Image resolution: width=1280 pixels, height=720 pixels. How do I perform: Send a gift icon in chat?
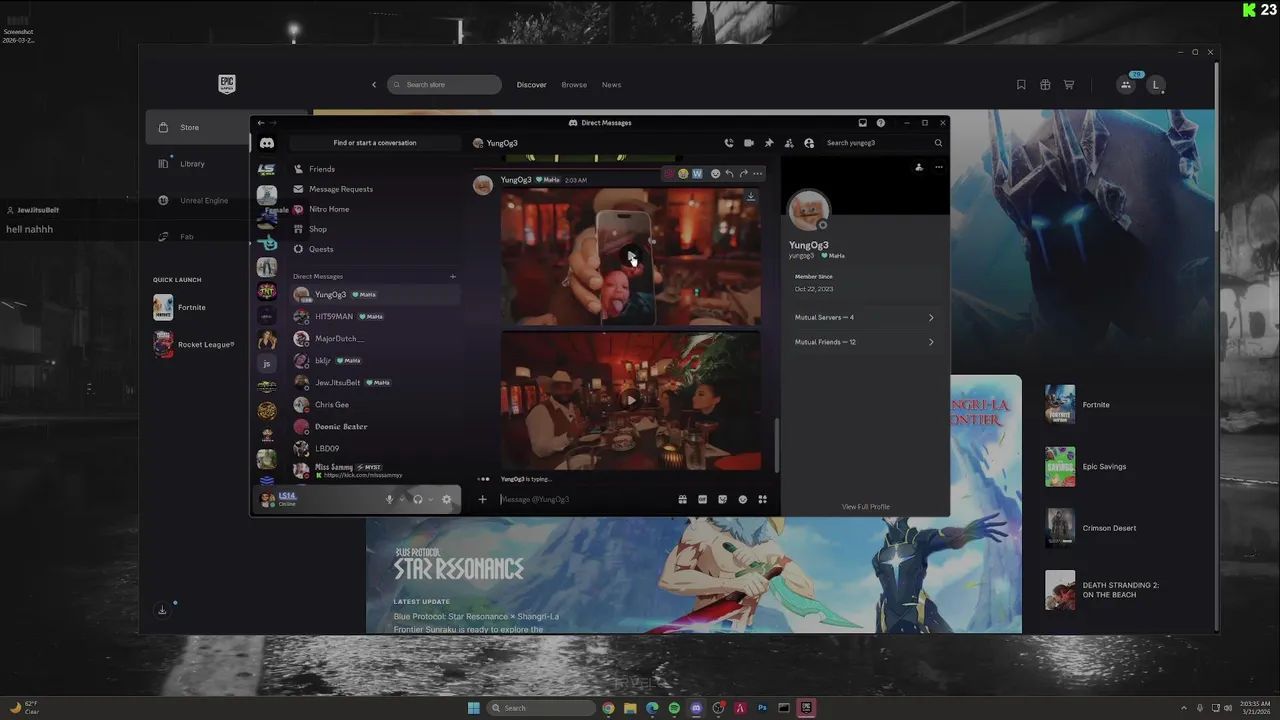pos(682,499)
